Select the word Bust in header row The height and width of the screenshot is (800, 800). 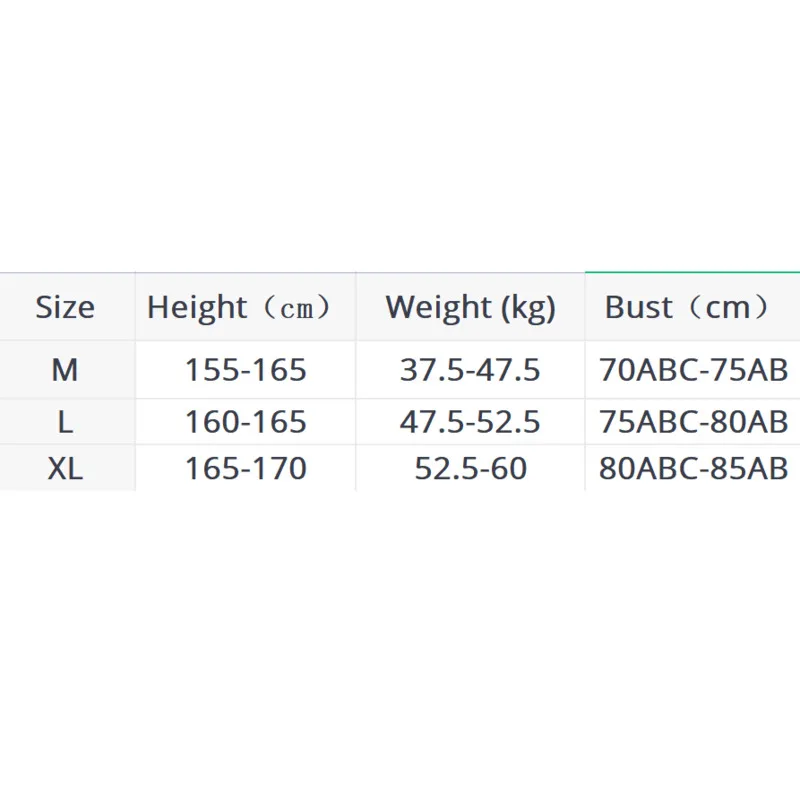(x=638, y=307)
